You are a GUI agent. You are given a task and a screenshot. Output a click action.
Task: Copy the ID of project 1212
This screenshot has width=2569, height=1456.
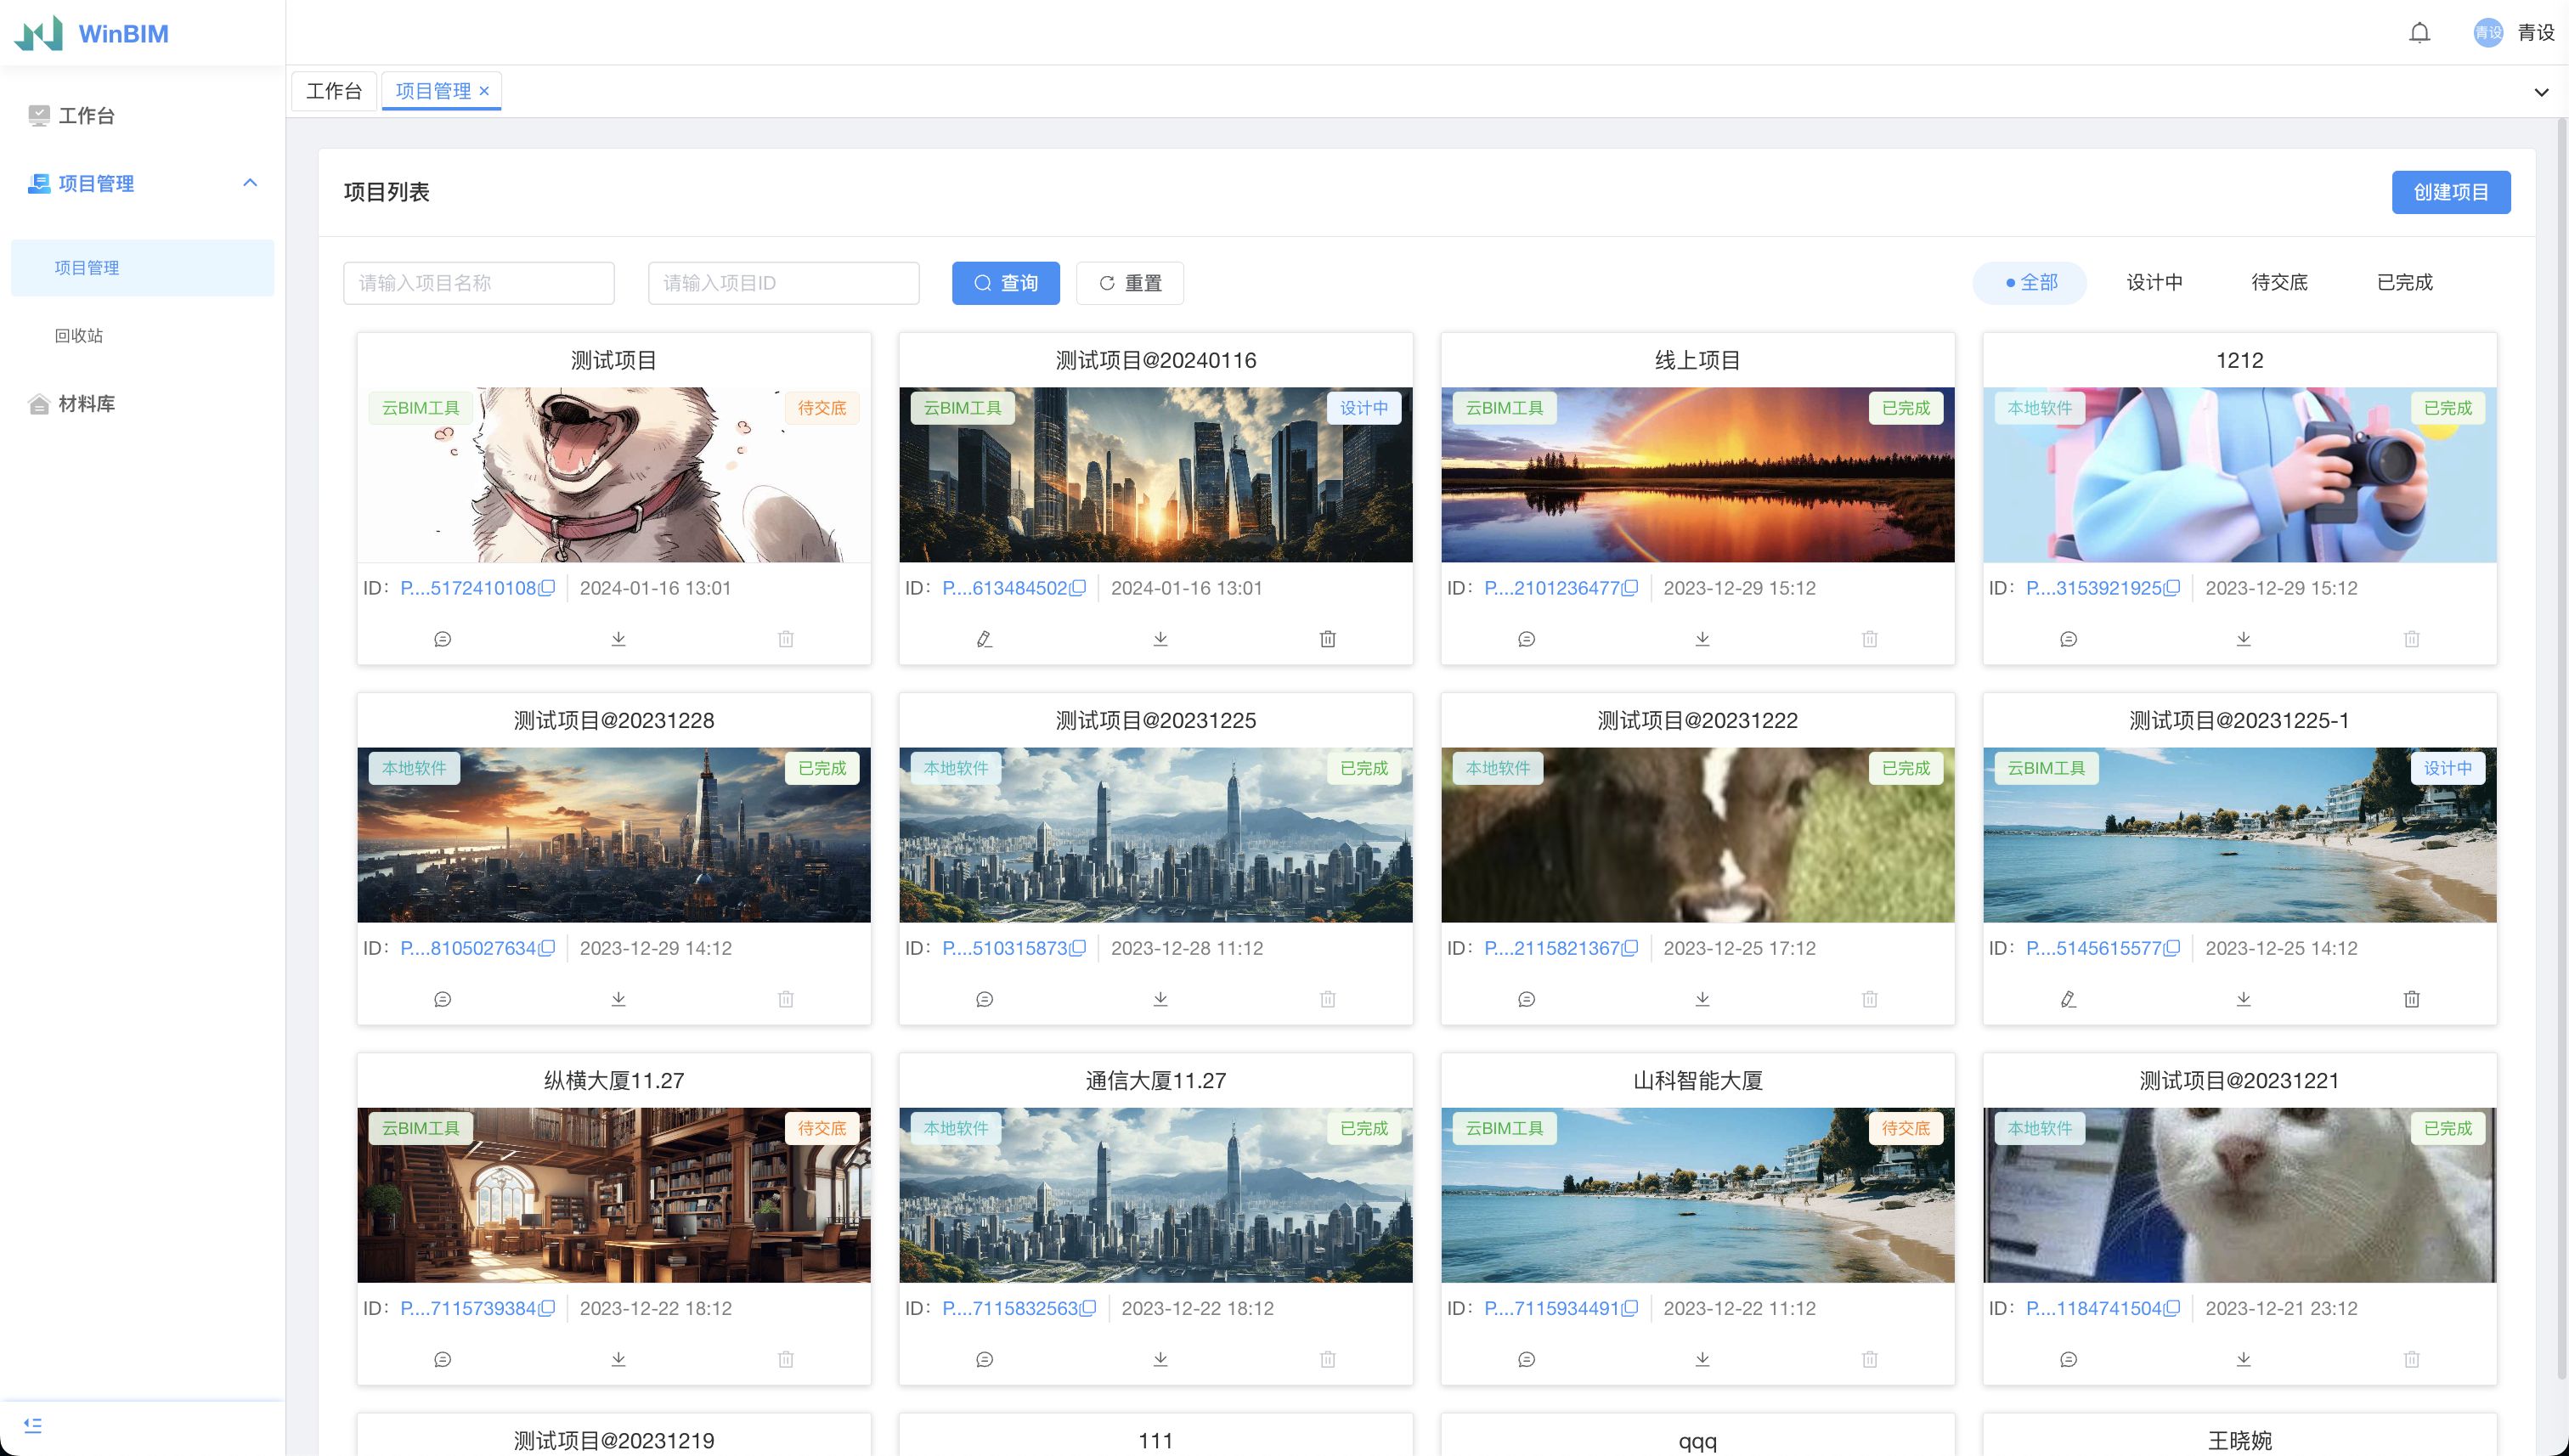(2172, 588)
